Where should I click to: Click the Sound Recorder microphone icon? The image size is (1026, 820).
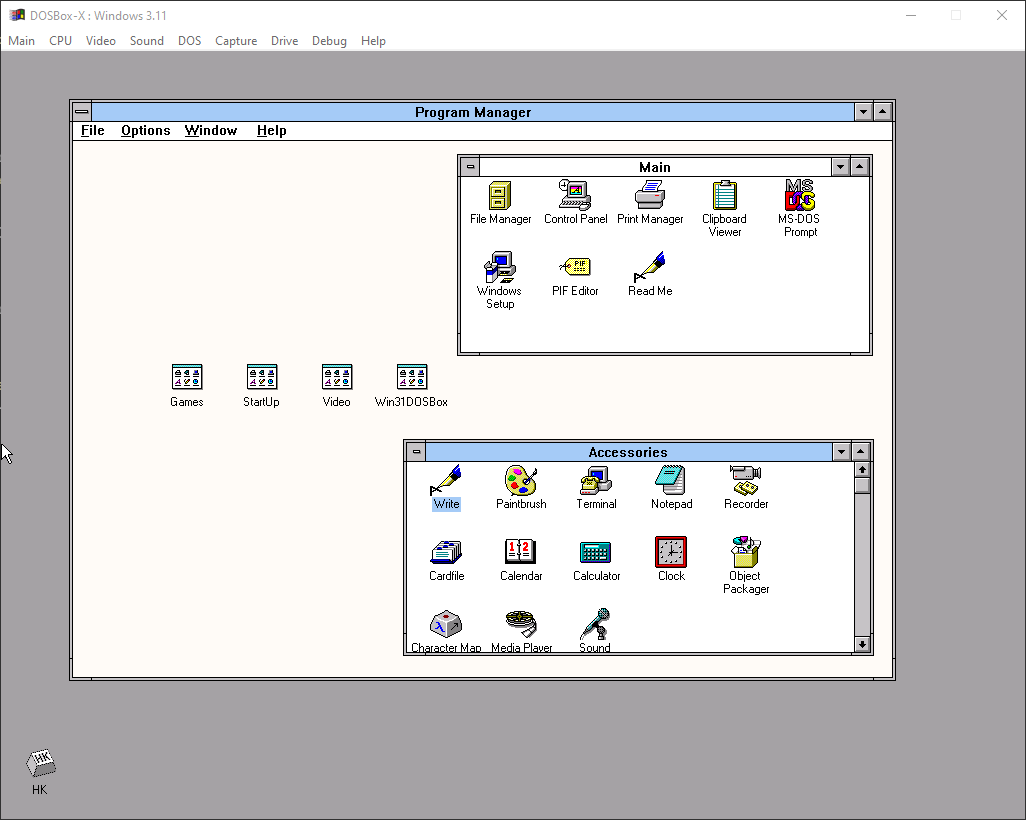[596, 624]
